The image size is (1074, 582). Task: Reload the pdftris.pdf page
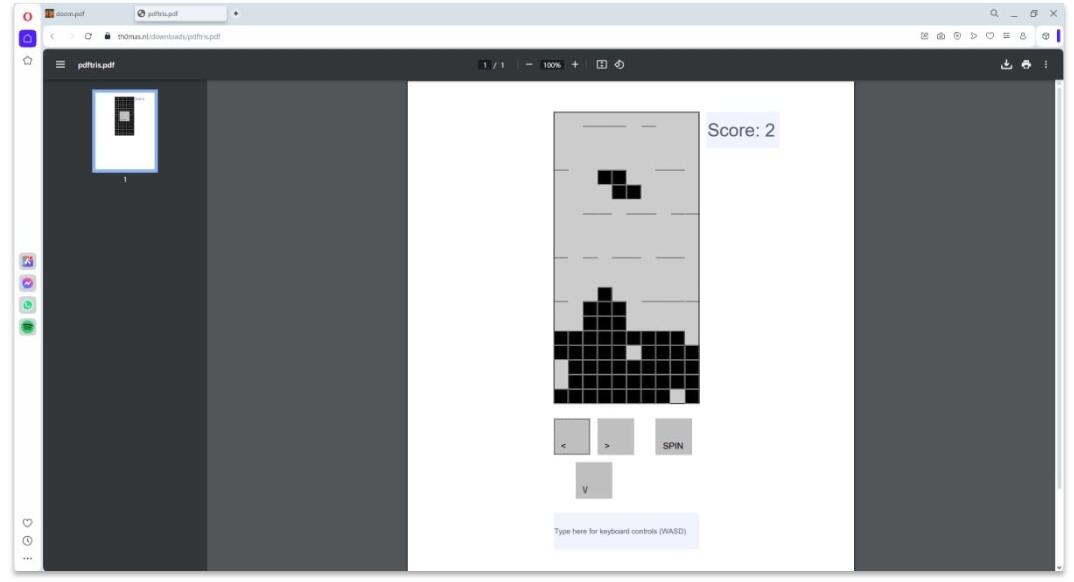click(88, 36)
